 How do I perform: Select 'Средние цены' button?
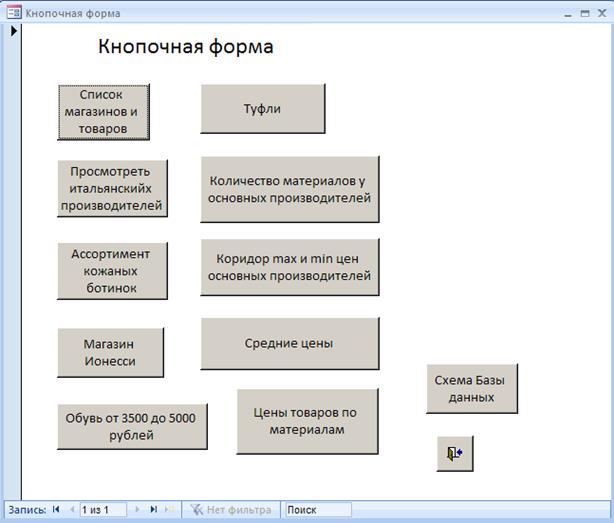[x=289, y=344]
